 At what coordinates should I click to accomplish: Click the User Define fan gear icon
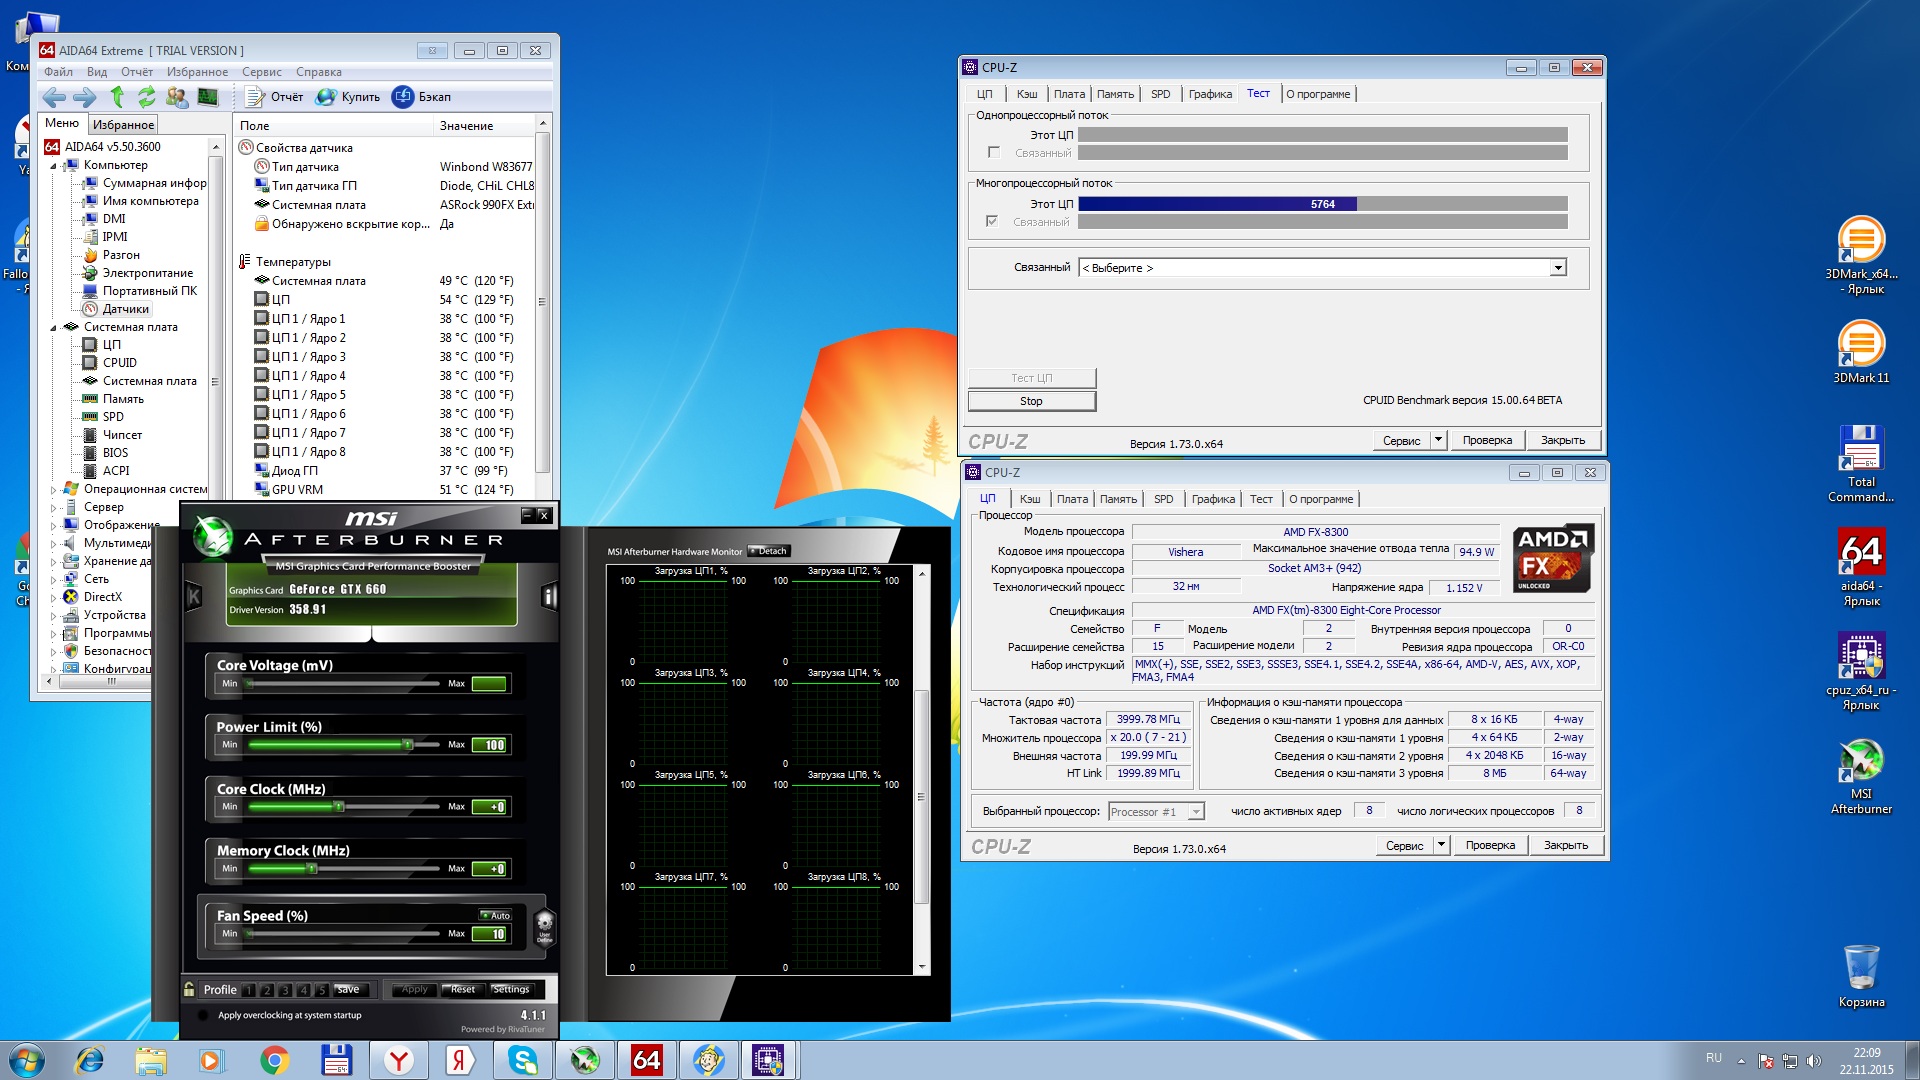point(545,925)
